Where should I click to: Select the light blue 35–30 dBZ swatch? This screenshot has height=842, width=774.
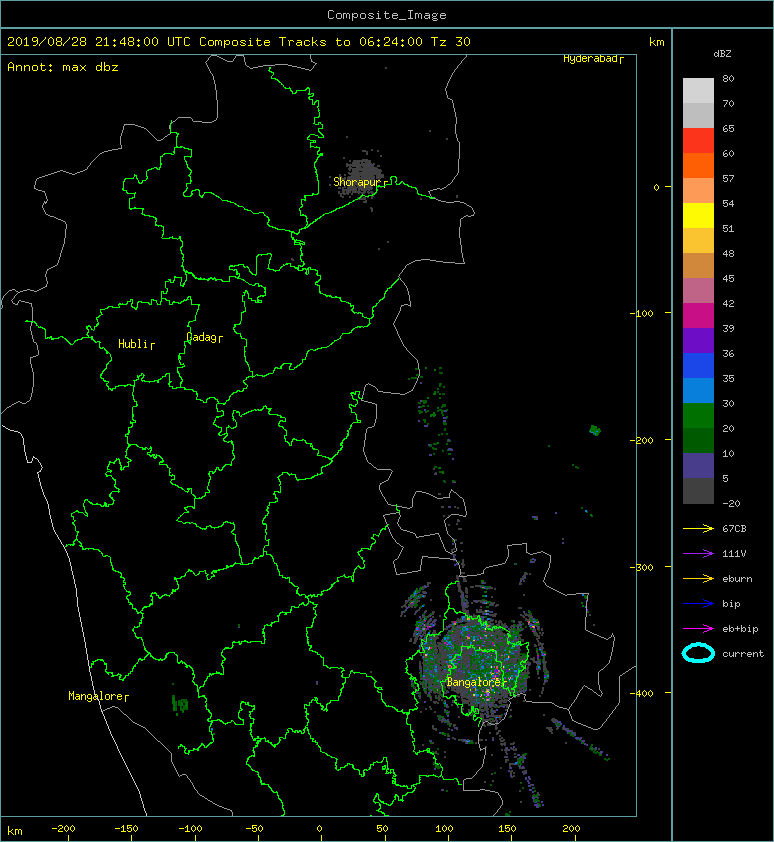(x=698, y=390)
